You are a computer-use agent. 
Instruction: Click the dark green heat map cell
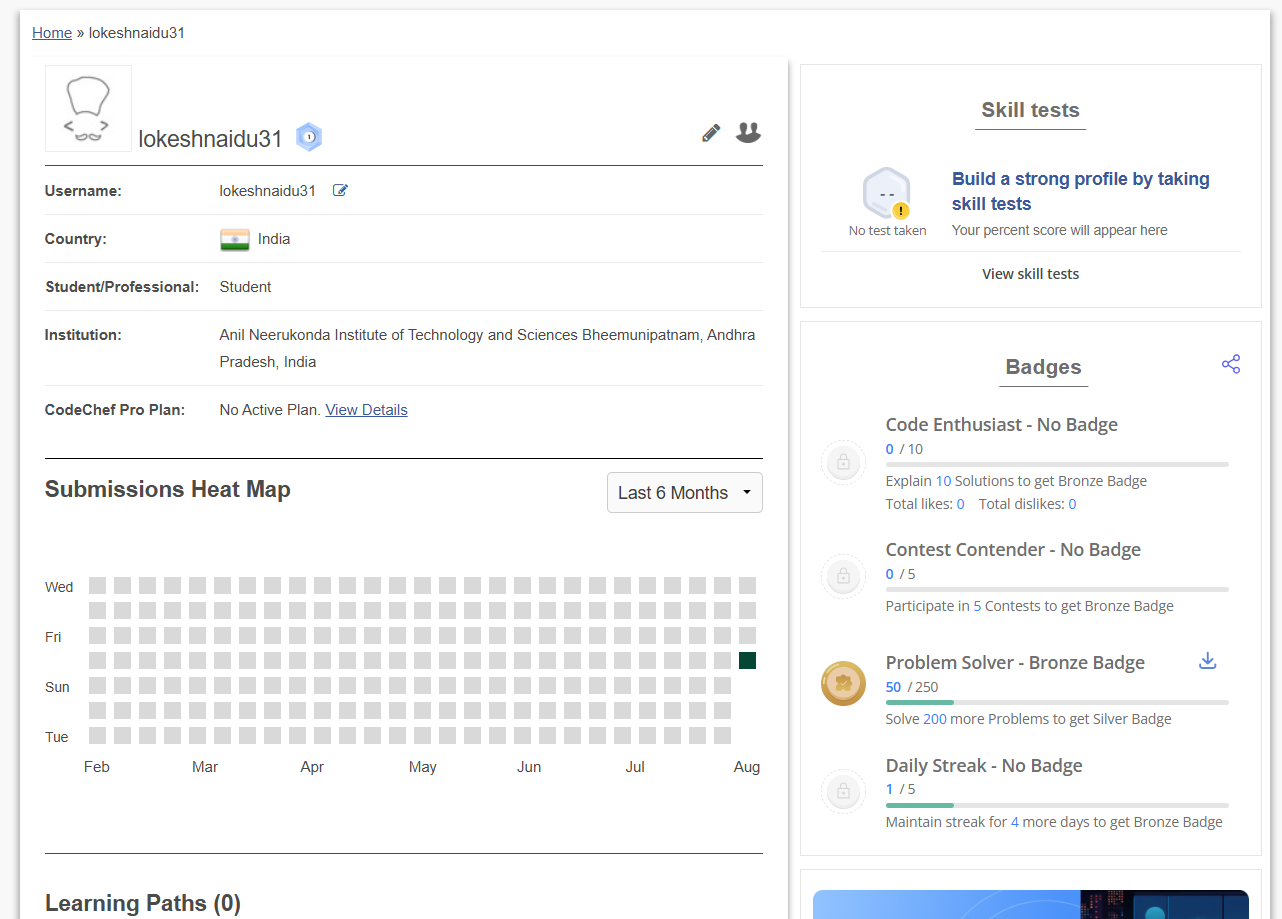pyautogui.click(x=747, y=660)
